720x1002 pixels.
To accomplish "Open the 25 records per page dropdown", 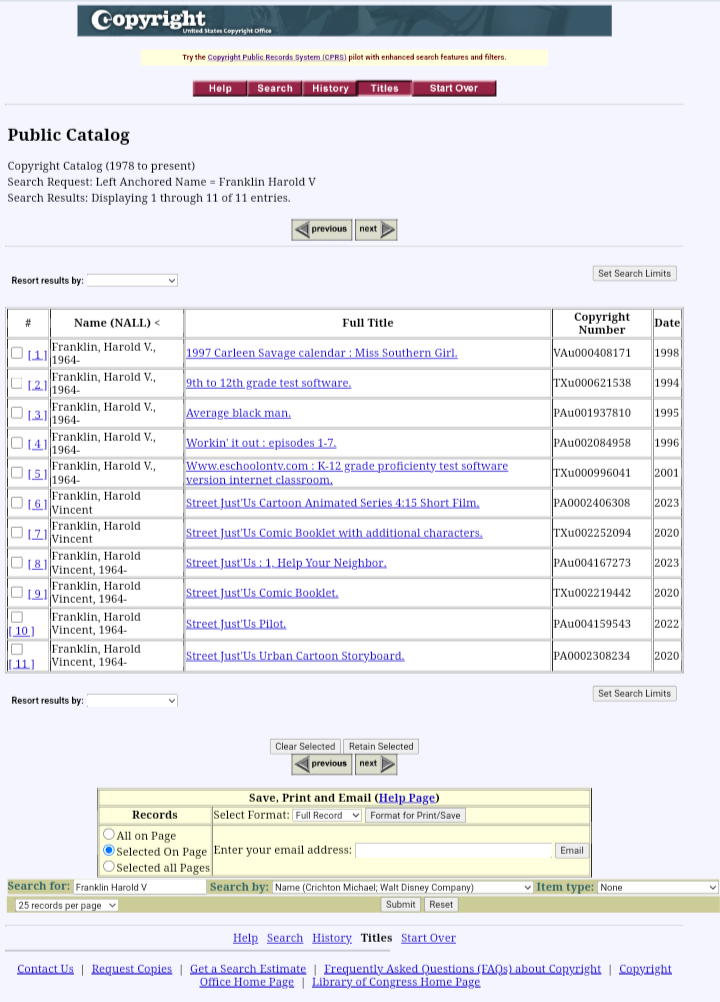I will 66,905.
